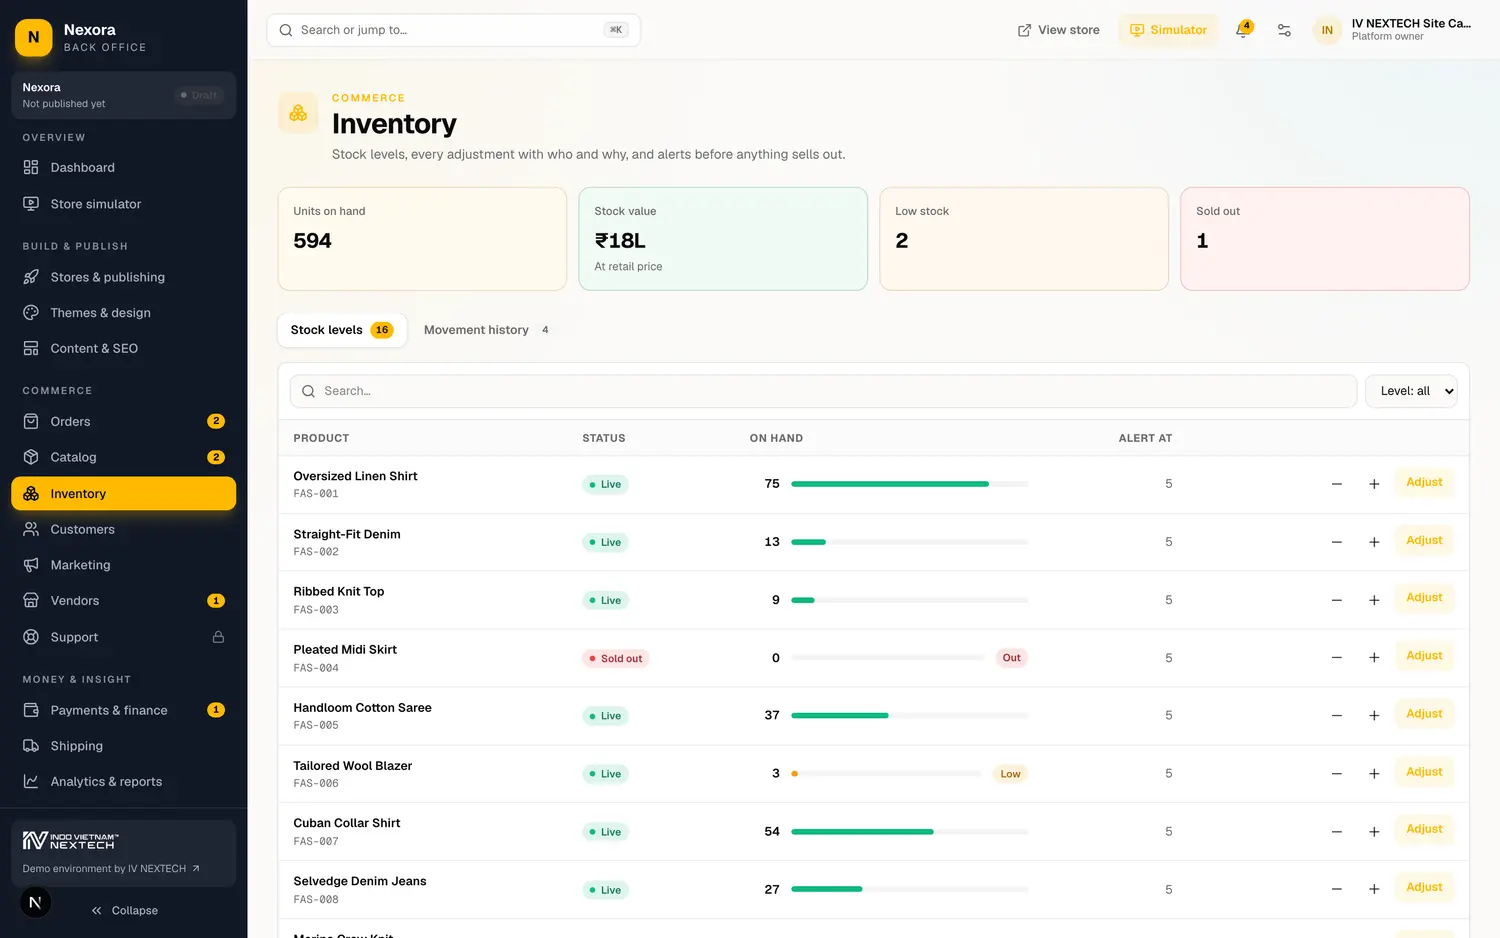The height and width of the screenshot is (938, 1500).
Task: Increase stock for Oversized Linen Shirt
Action: click(x=1374, y=484)
